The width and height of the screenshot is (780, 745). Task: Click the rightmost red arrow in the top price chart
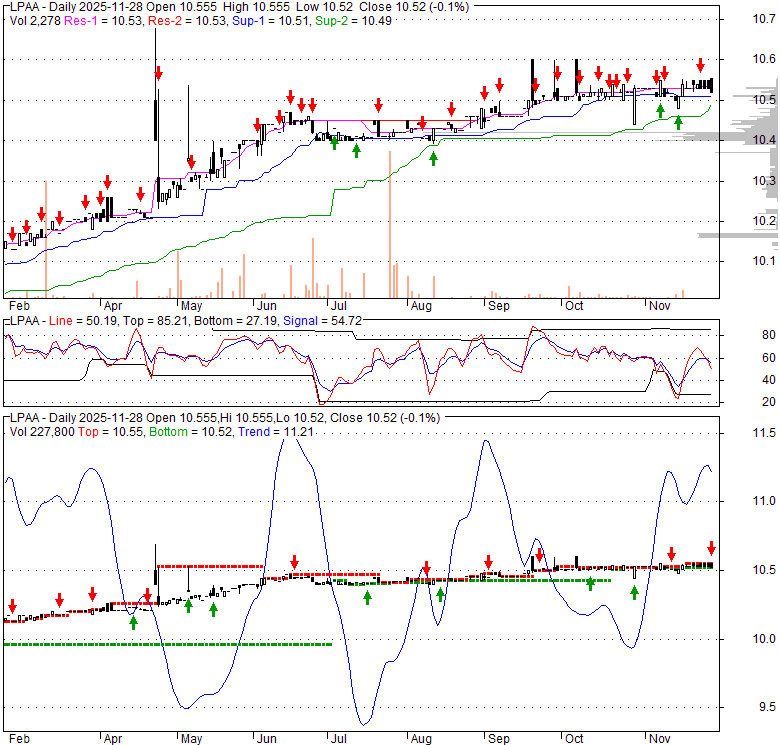[x=701, y=65]
